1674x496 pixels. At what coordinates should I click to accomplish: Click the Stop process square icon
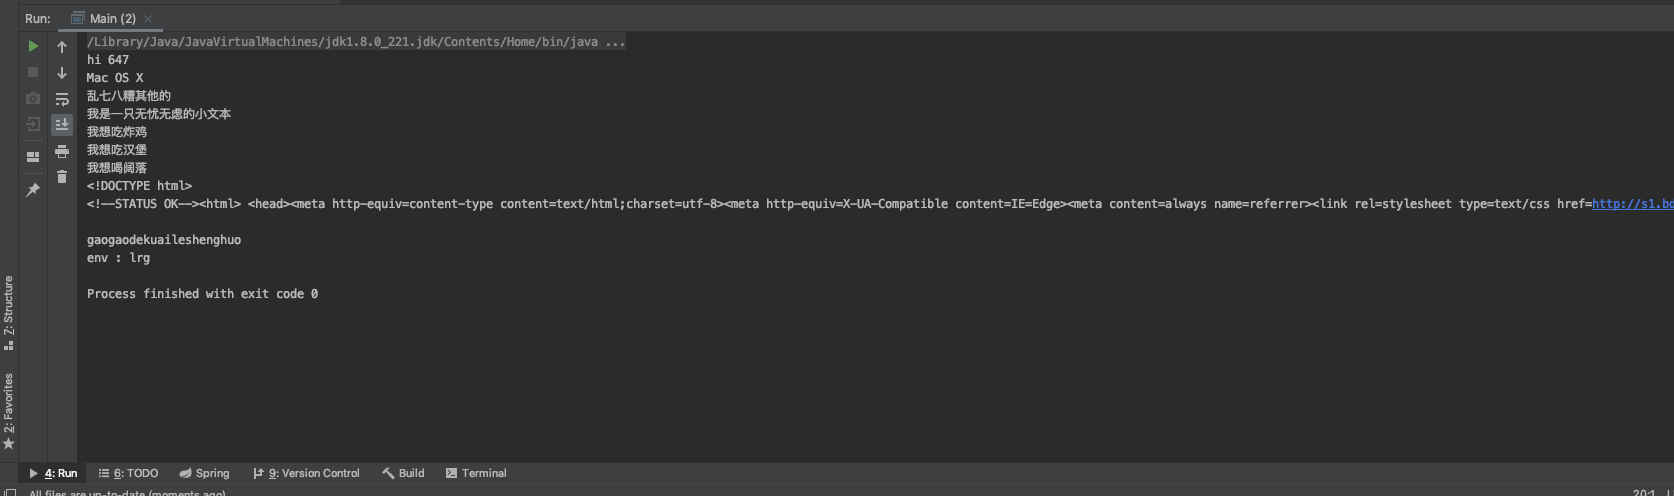coord(33,72)
